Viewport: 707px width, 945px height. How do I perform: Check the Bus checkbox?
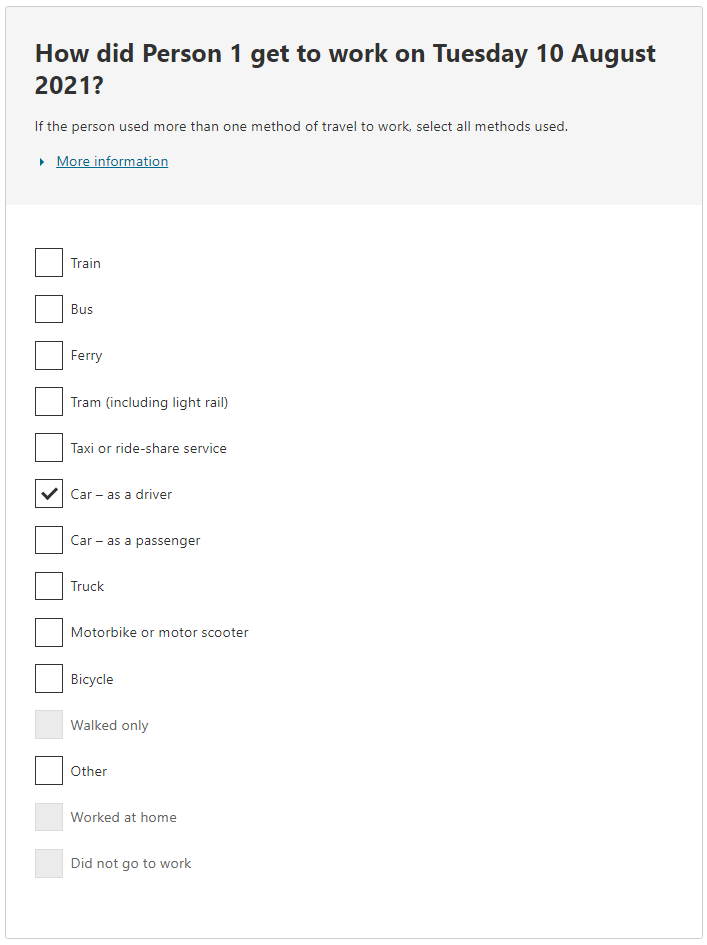[48, 308]
